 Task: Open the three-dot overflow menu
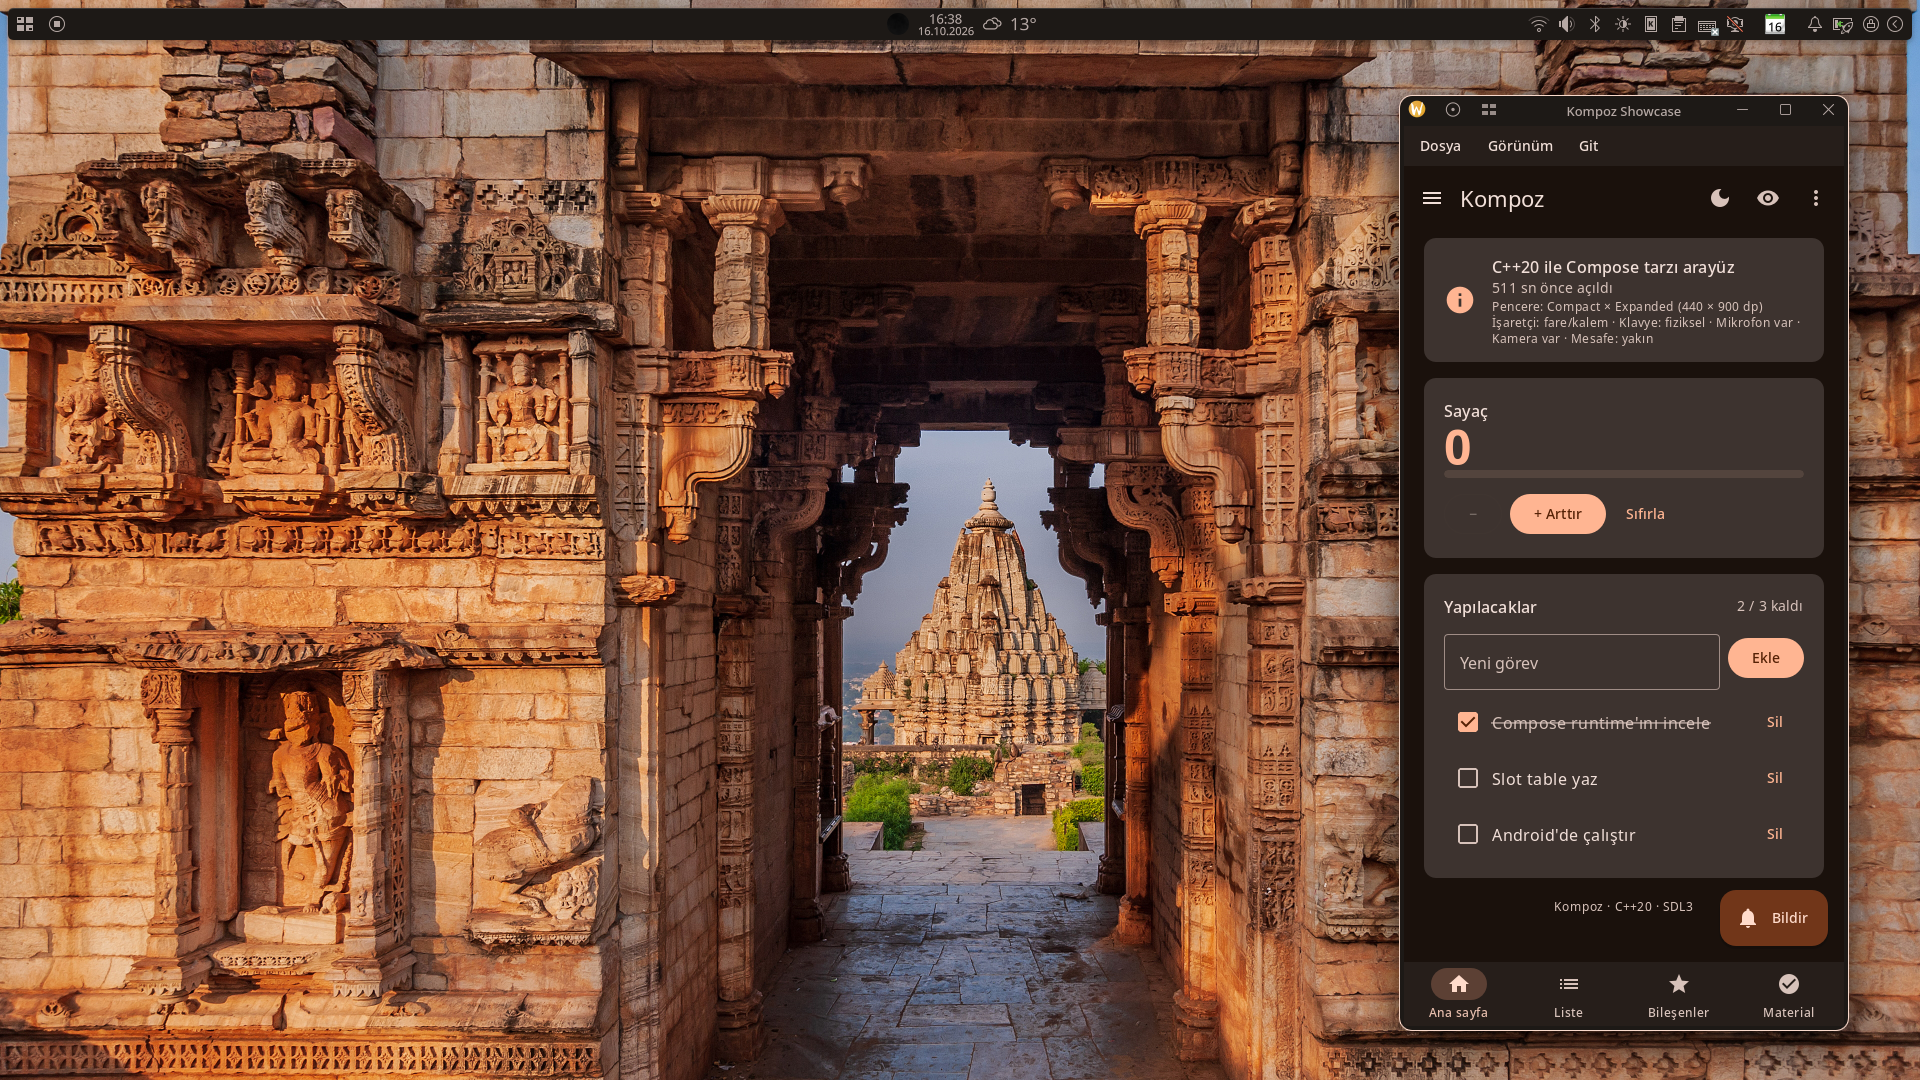click(1816, 198)
